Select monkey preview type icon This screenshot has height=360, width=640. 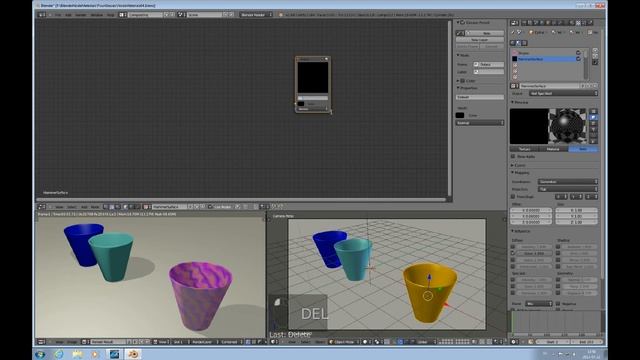pyautogui.click(x=593, y=130)
